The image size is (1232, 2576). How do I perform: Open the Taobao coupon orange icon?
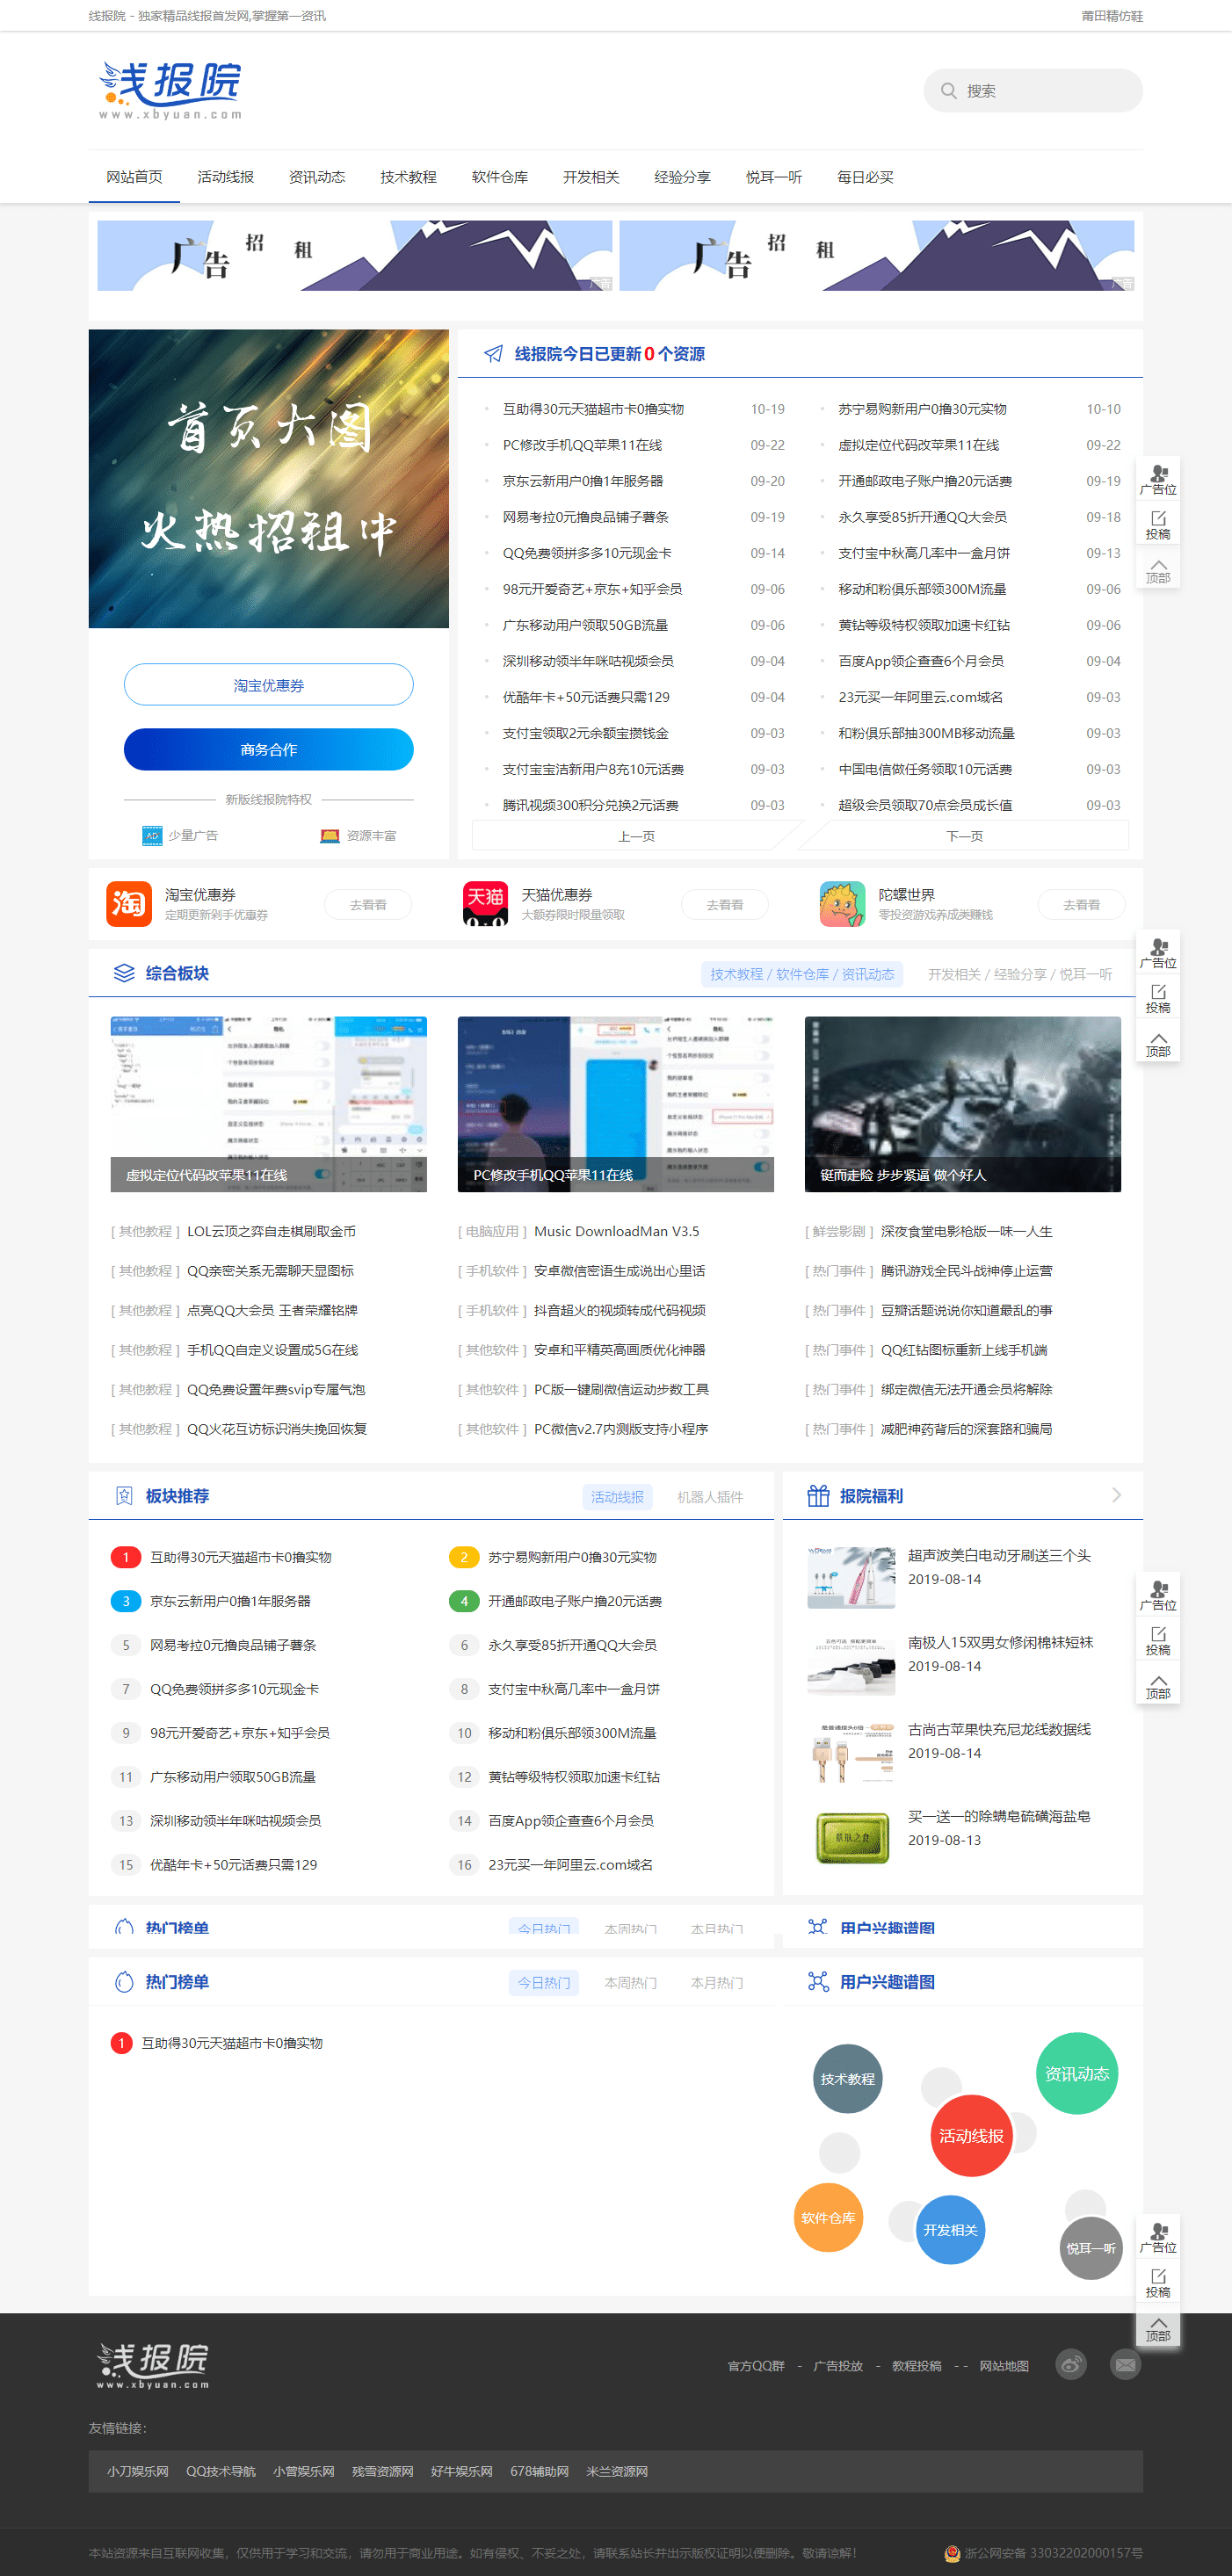129,904
